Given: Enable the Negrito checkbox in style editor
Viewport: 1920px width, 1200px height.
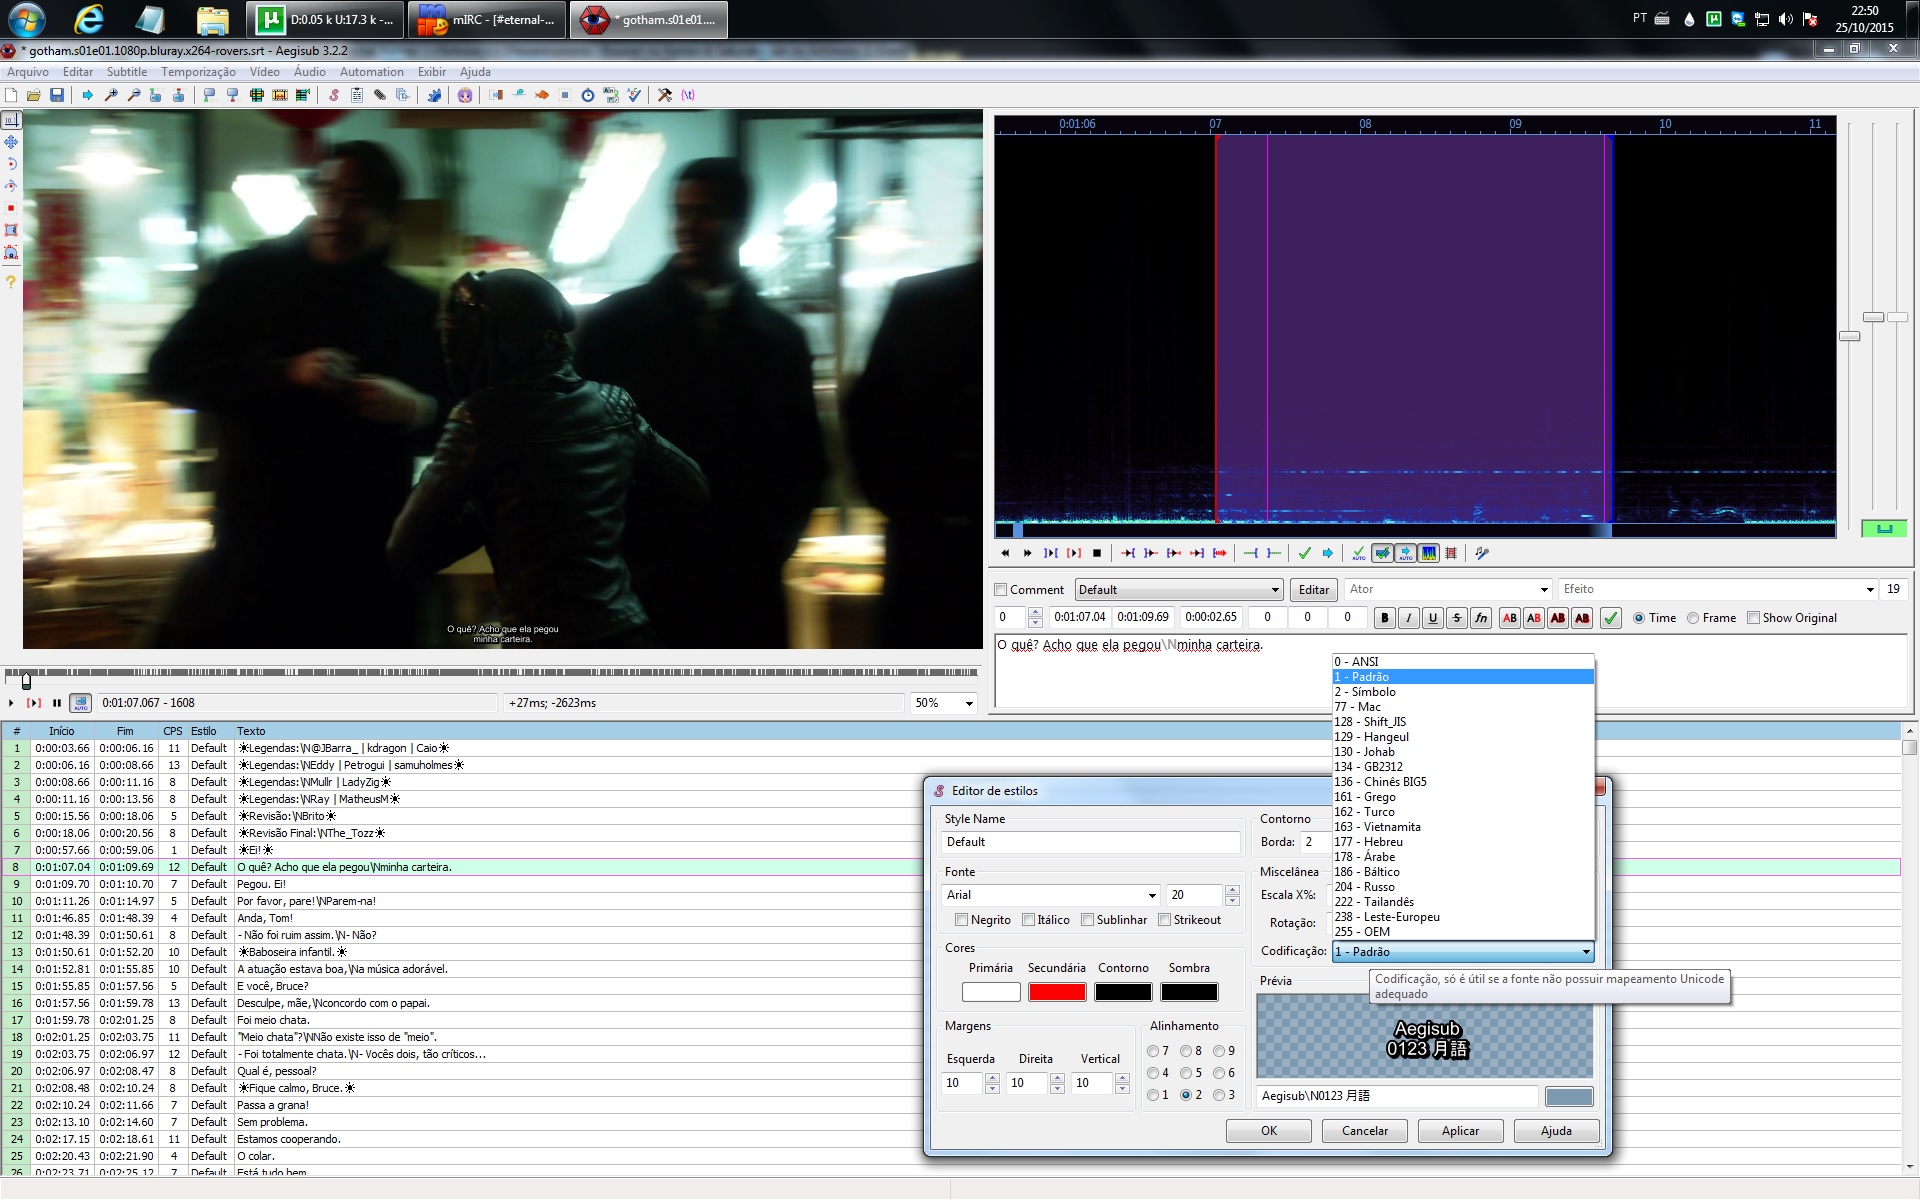Looking at the screenshot, I should pyautogui.click(x=961, y=920).
